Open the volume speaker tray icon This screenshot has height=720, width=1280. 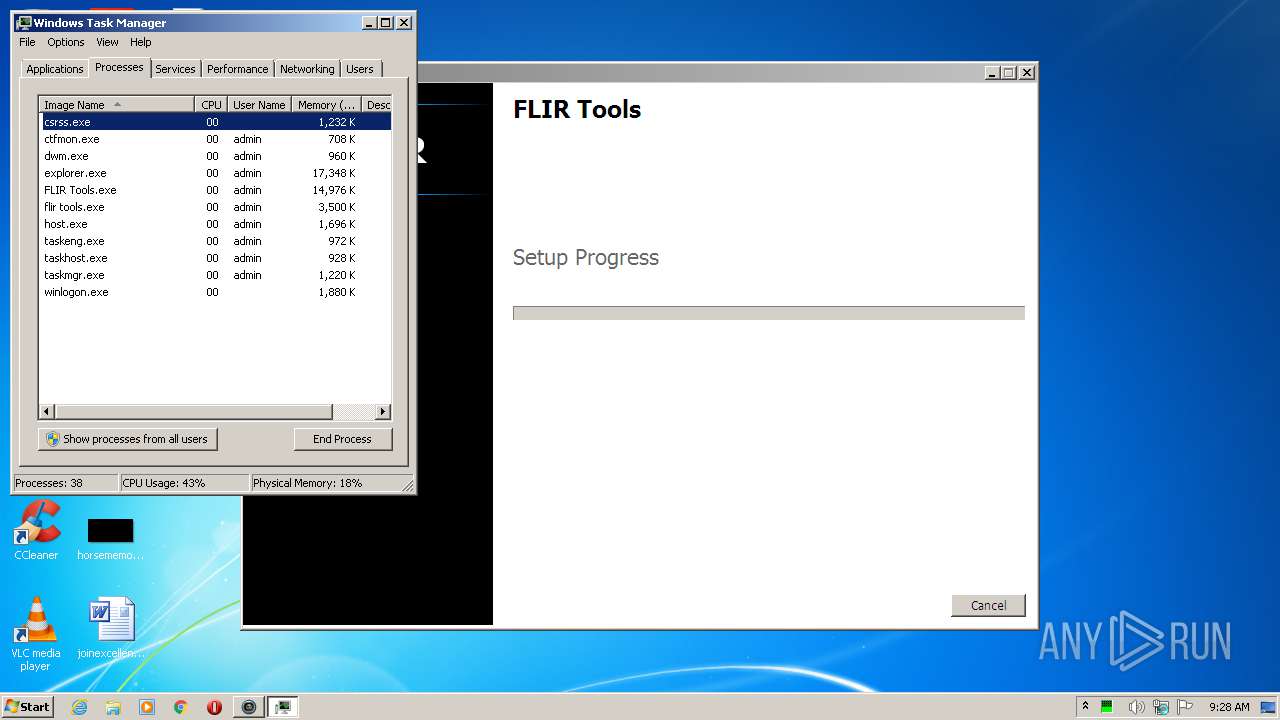1137,707
